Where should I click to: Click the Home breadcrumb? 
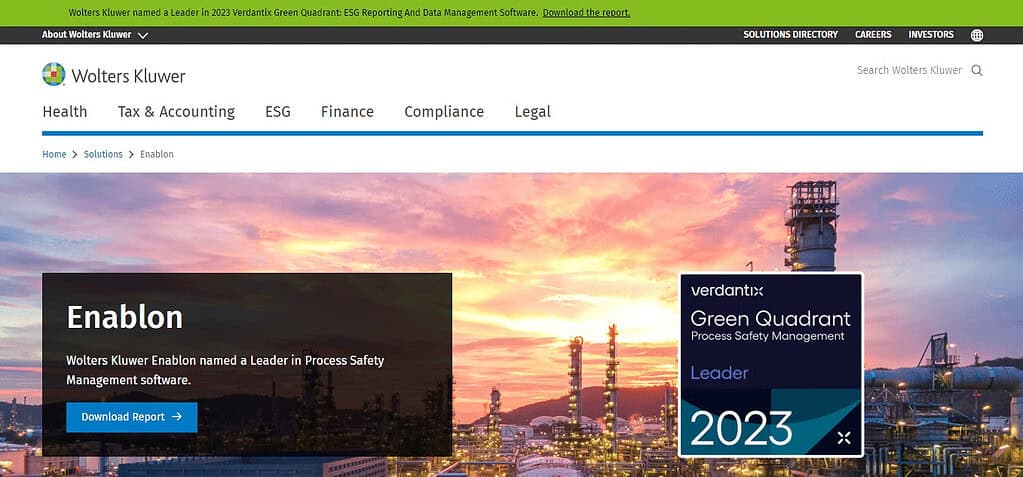pyautogui.click(x=54, y=155)
